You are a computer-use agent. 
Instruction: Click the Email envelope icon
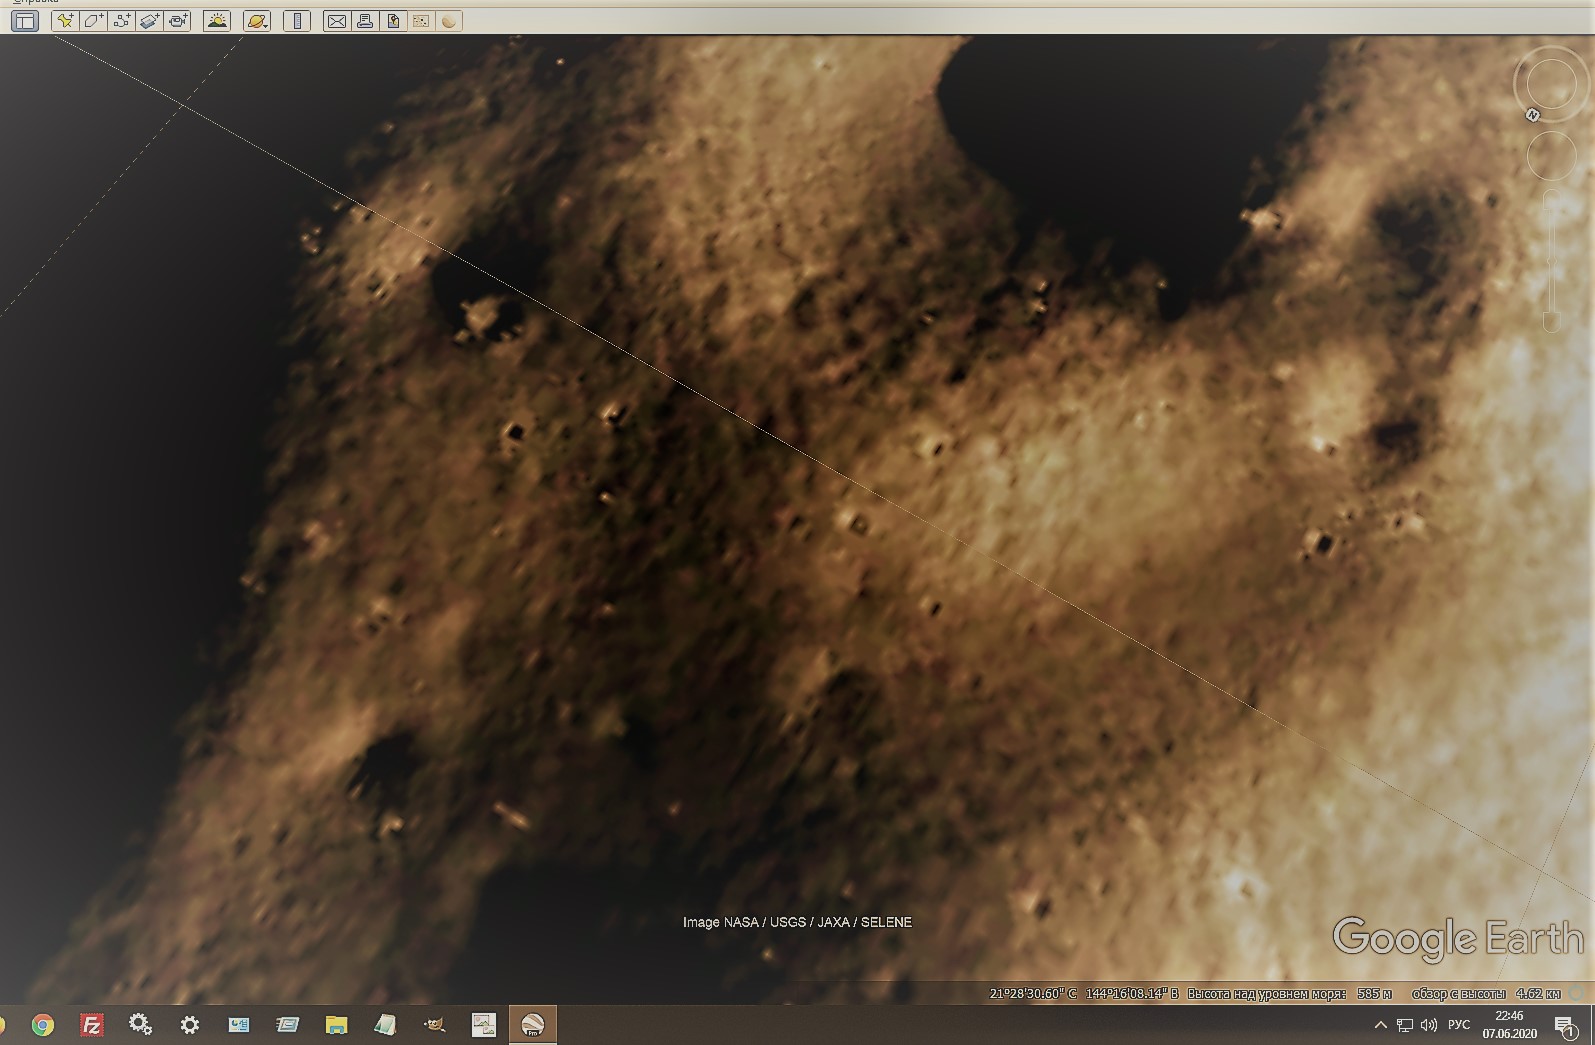click(x=337, y=21)
